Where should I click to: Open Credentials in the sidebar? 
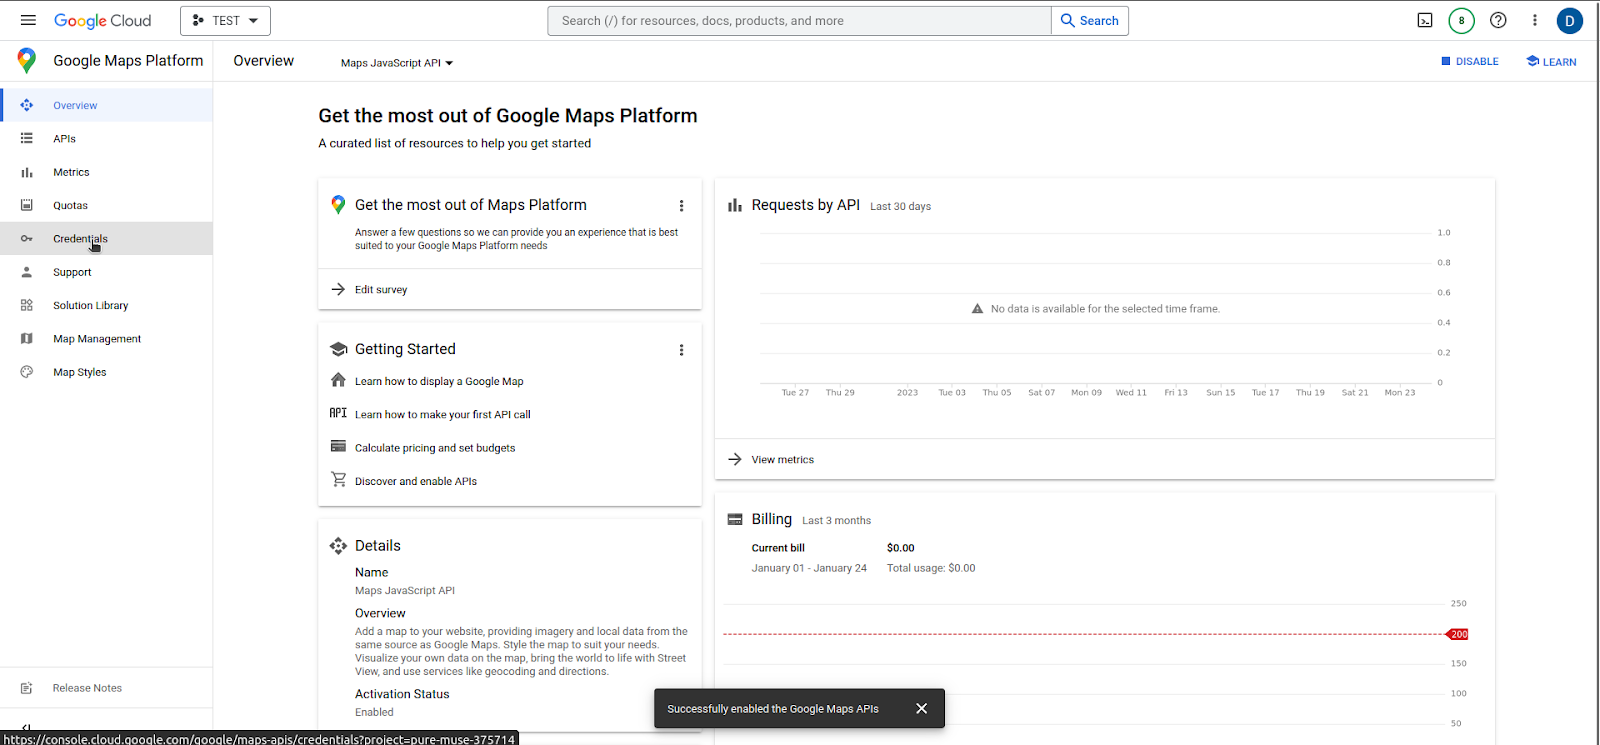pyautogui.click(x=106, y=238)
